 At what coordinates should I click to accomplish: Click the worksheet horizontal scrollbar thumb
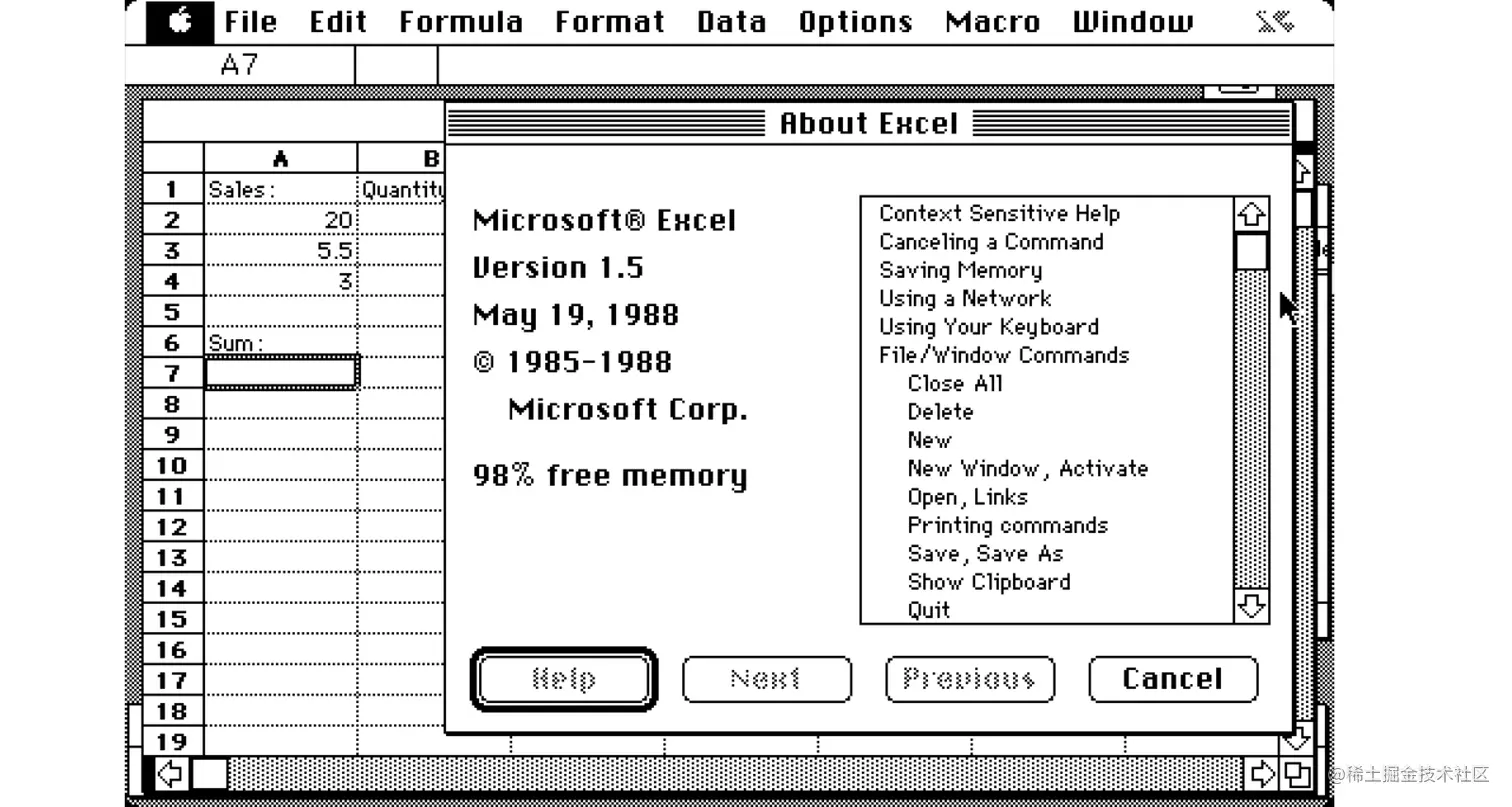point(209,773)
